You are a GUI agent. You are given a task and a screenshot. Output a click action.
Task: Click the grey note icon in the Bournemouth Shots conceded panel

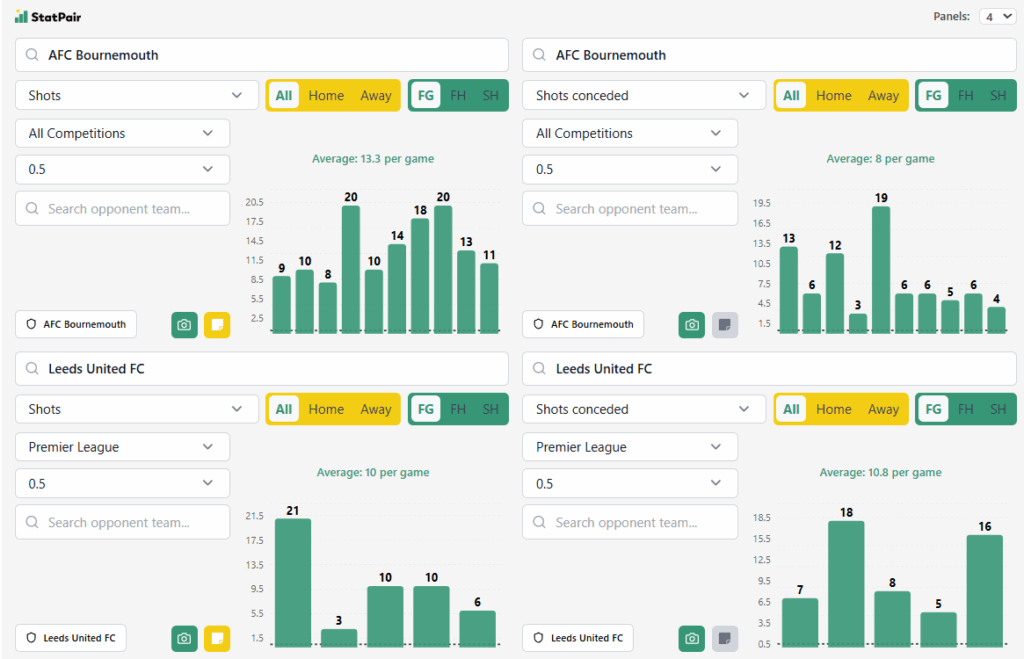click(x=724, y=325)
